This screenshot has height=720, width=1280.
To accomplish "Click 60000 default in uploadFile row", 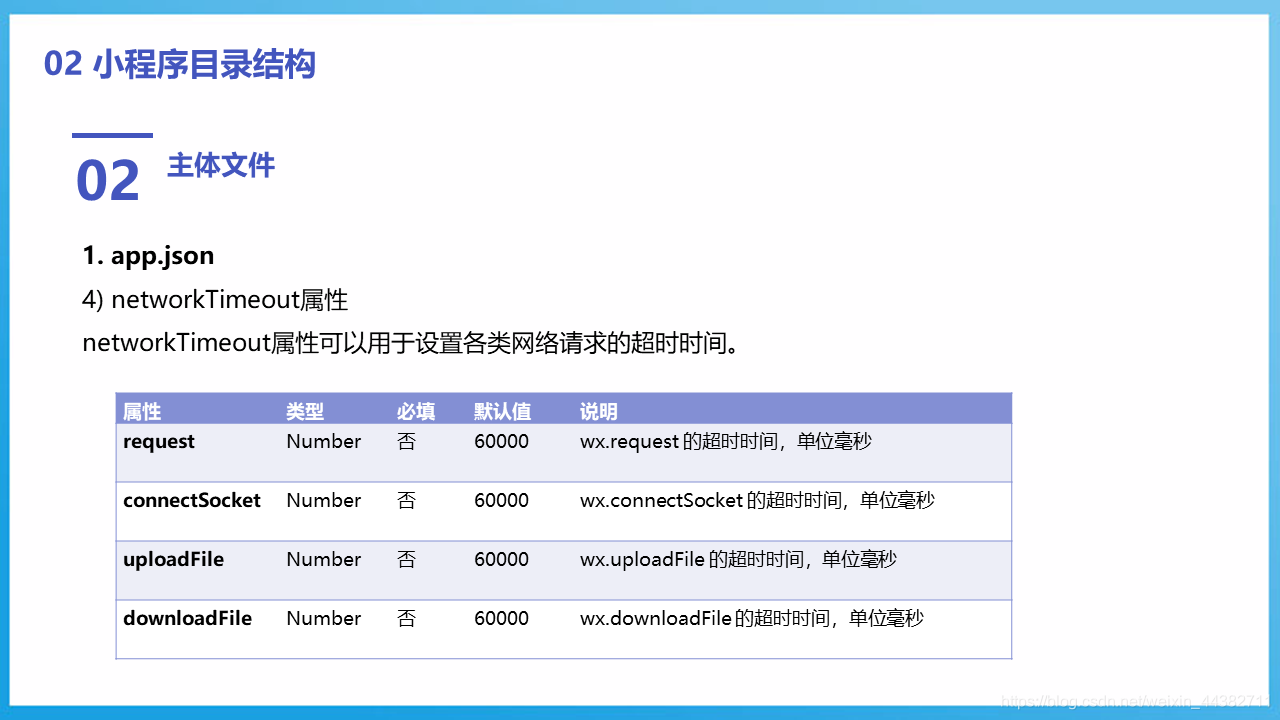I will [502, 559].
